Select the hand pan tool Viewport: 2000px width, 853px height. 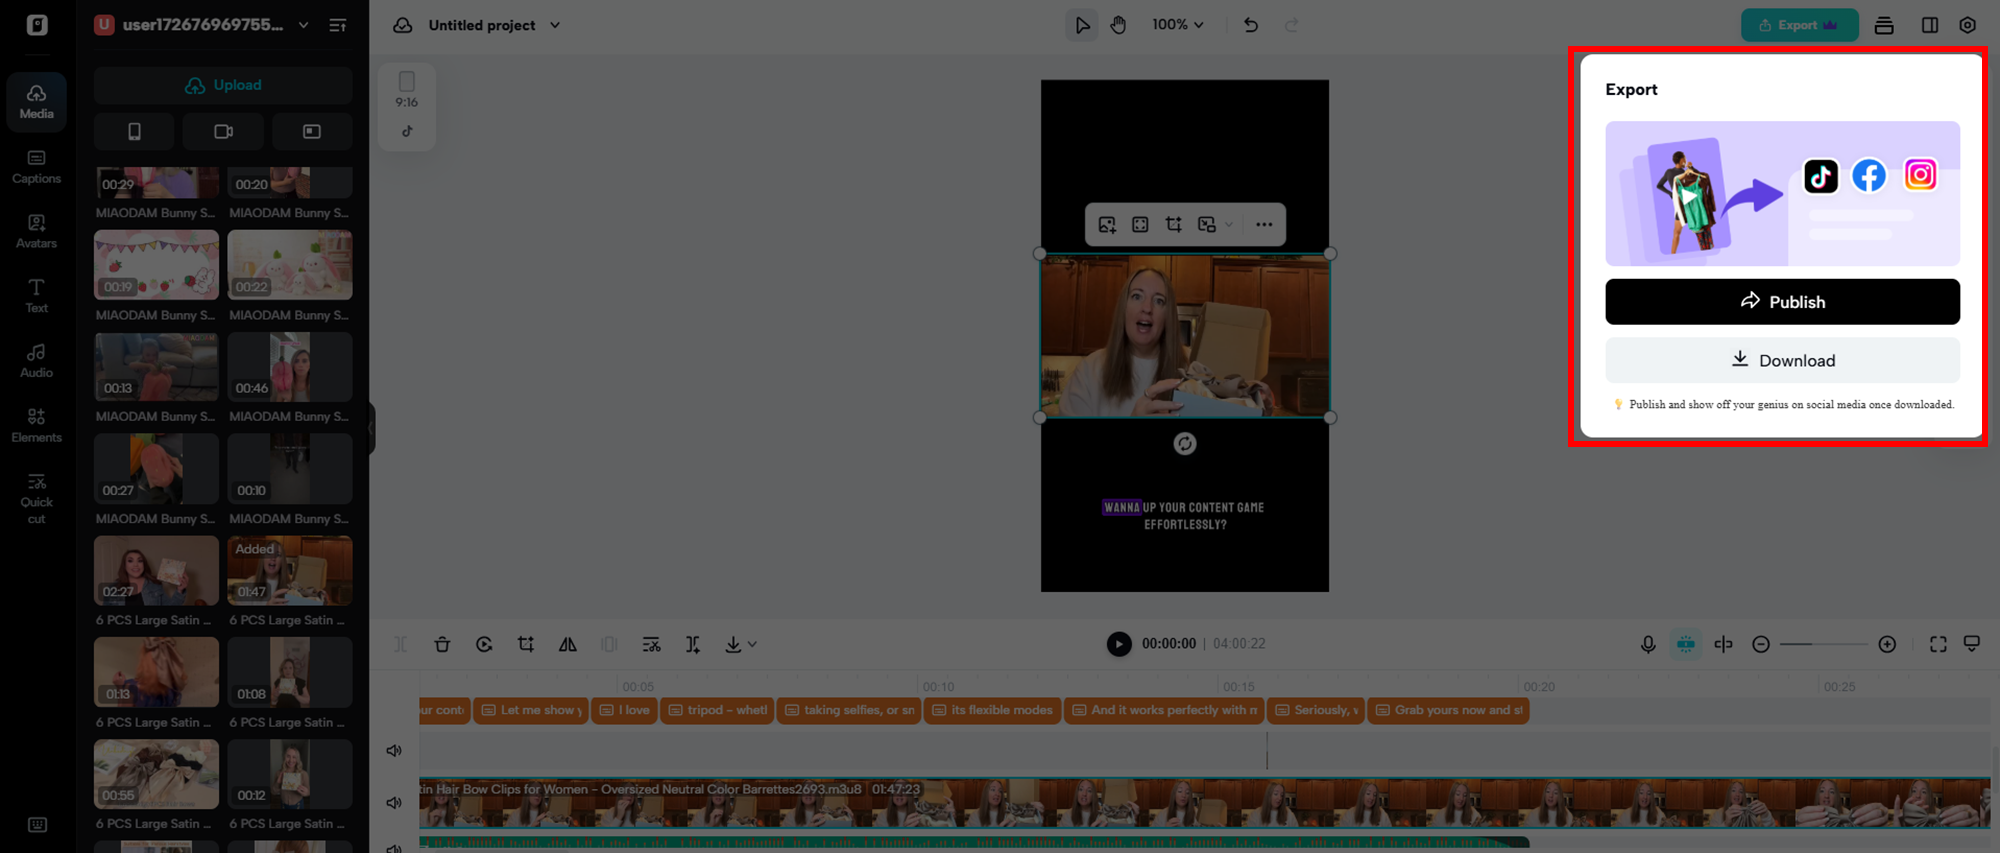tap(1118, 25)
